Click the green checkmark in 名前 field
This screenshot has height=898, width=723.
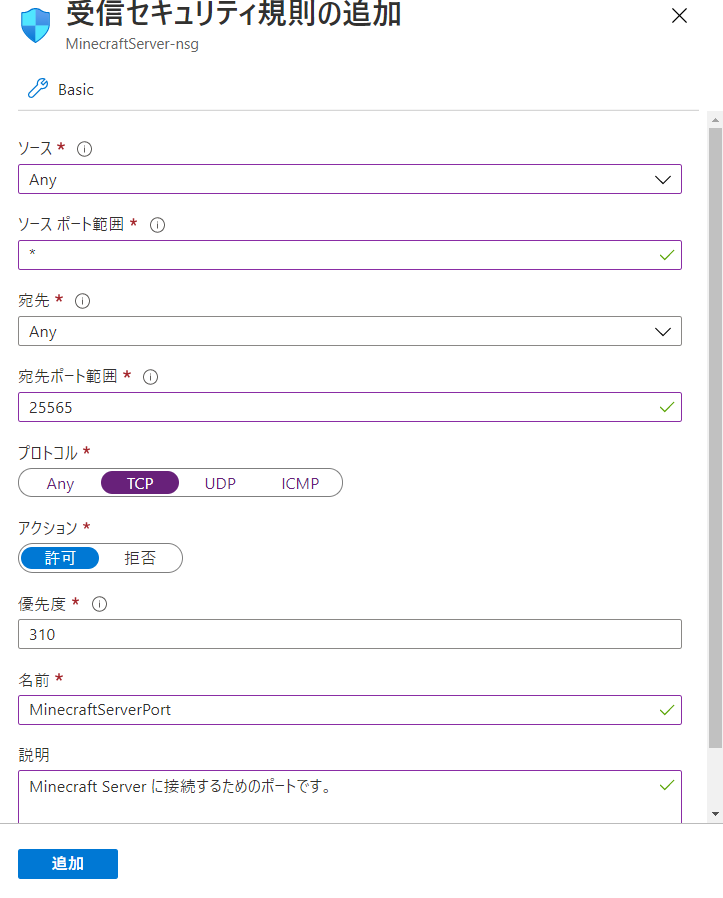pos(666,710)
